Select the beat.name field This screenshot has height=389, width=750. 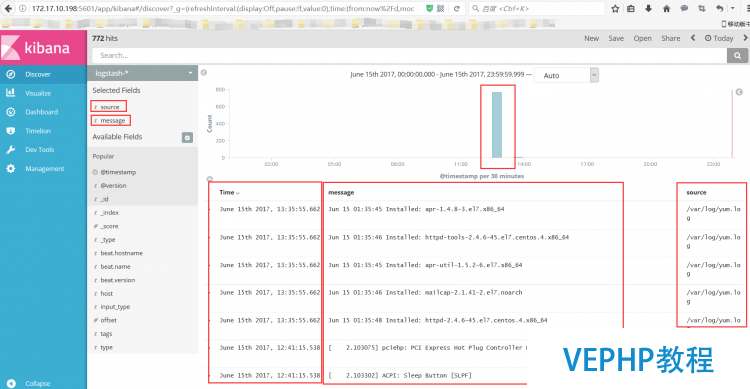115,267
